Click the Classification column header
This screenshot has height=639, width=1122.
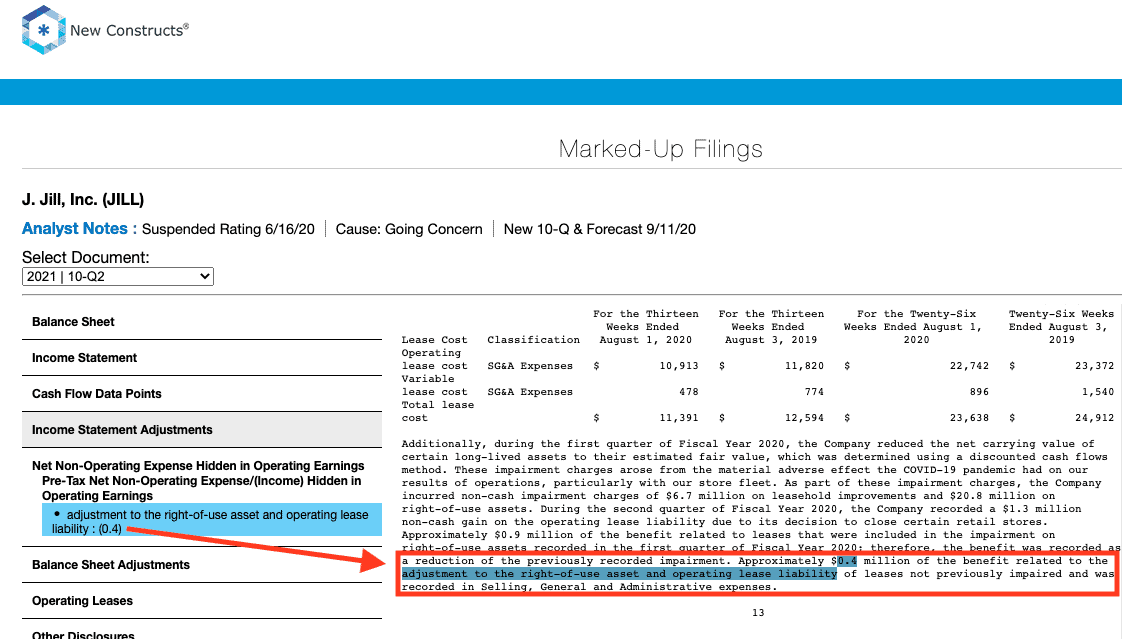534,340
